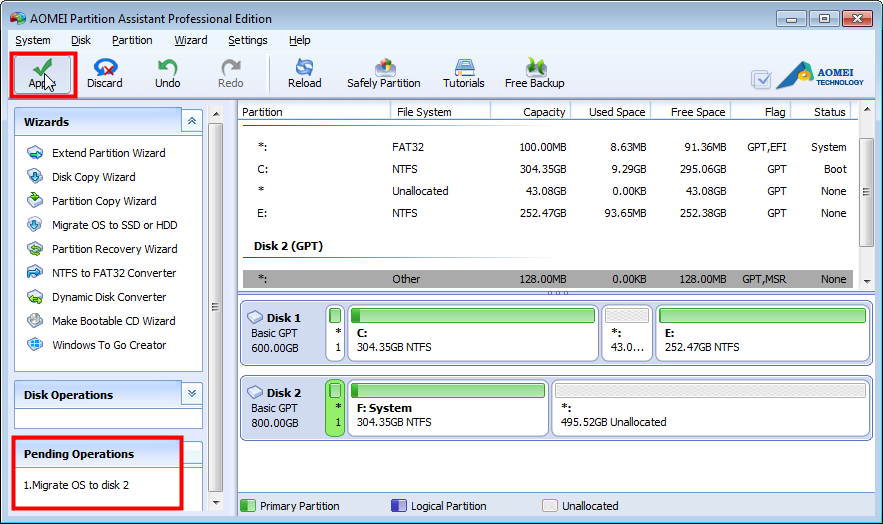Viewport: 883px width, 524px height.
Task: Click the down arrow of partition list scrollbar
Action: (x=867, y=281)
